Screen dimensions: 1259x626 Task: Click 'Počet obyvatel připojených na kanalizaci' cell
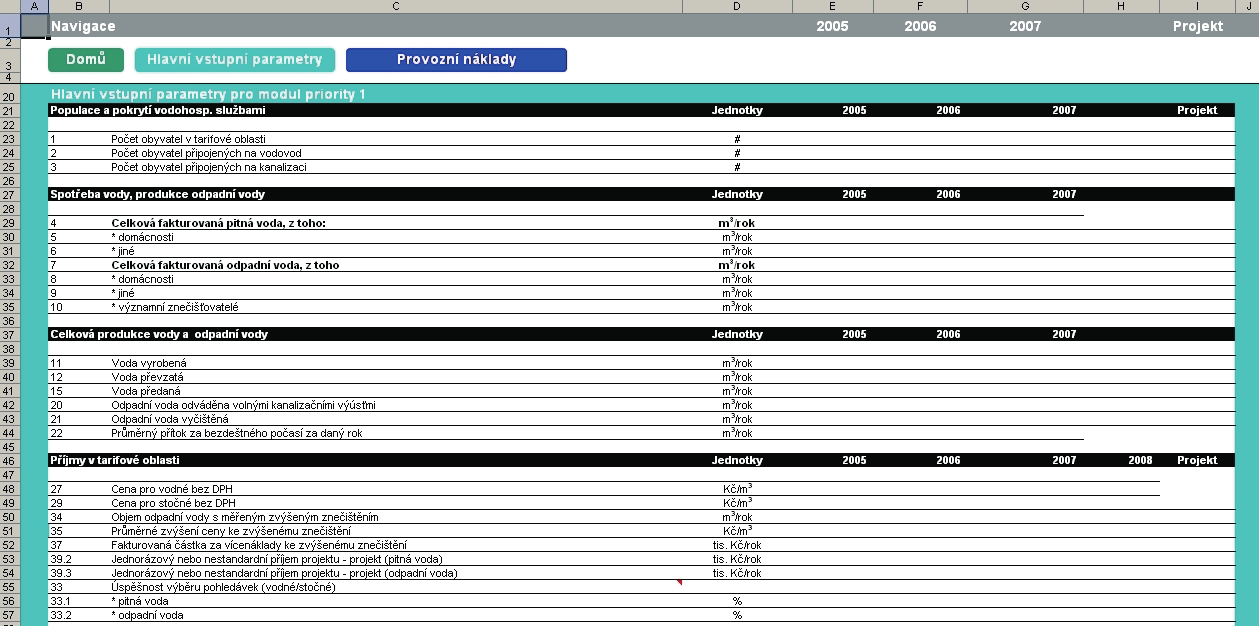209,167
